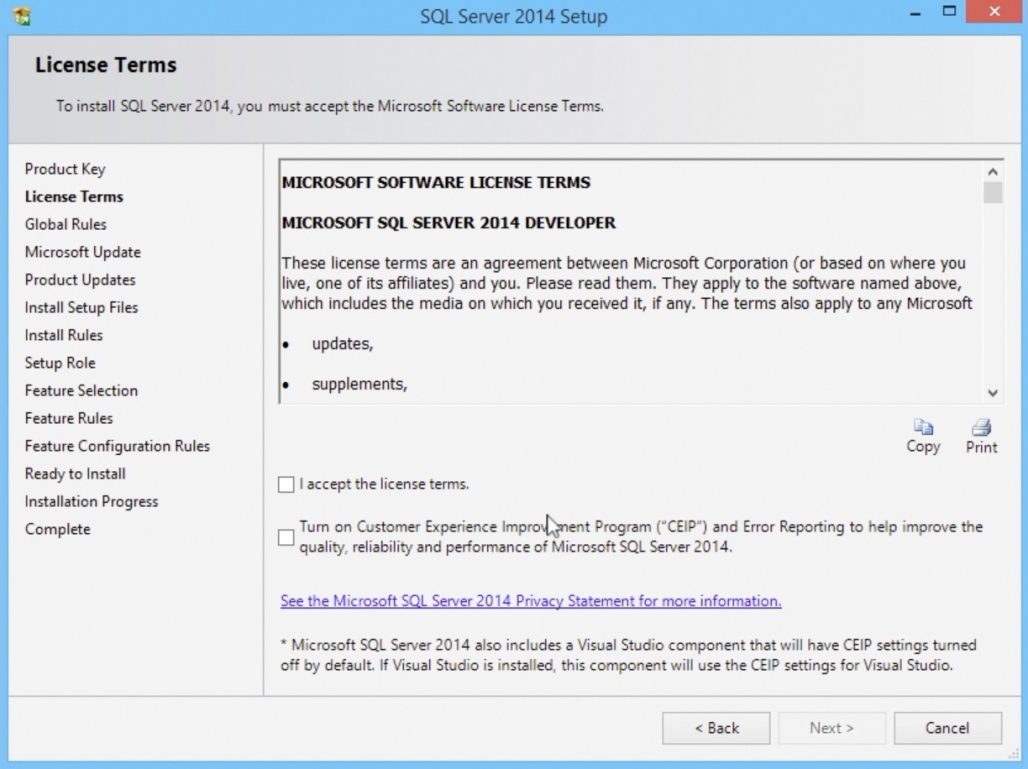Select the Setup Role step
Image resolution: width=1028 pixels, height=769 pixels.
[60, 363]
